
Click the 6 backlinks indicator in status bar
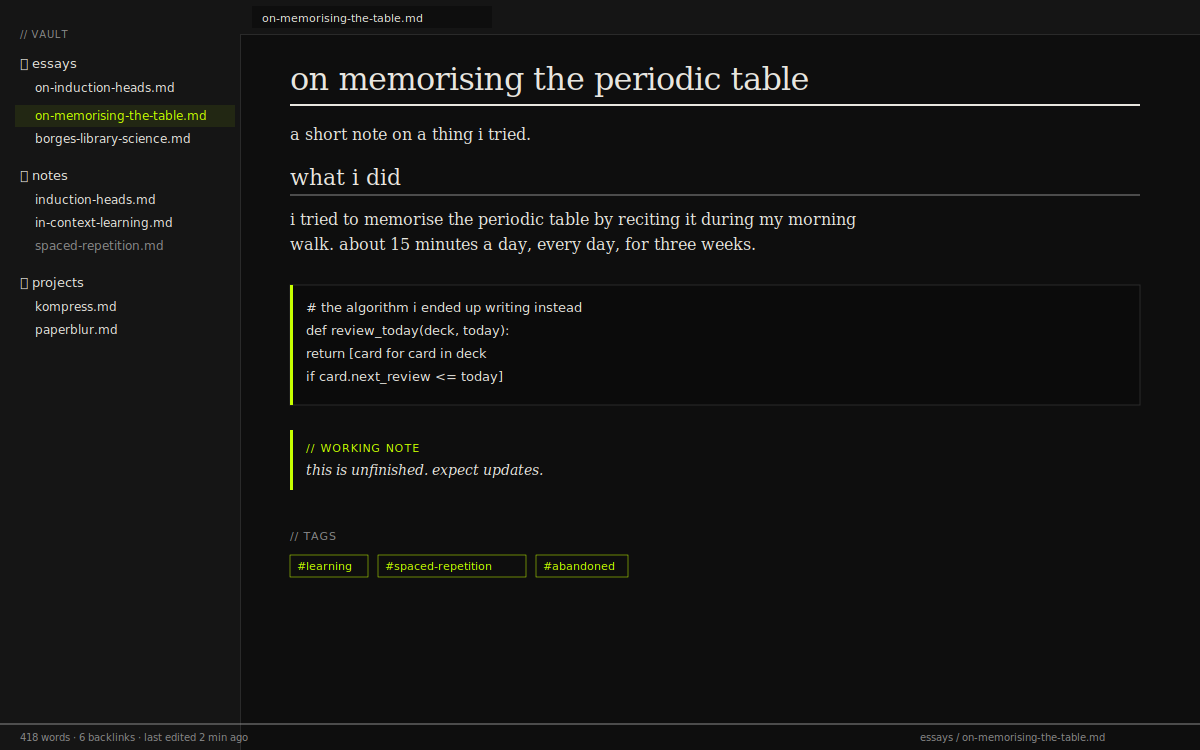click(105, 737)
